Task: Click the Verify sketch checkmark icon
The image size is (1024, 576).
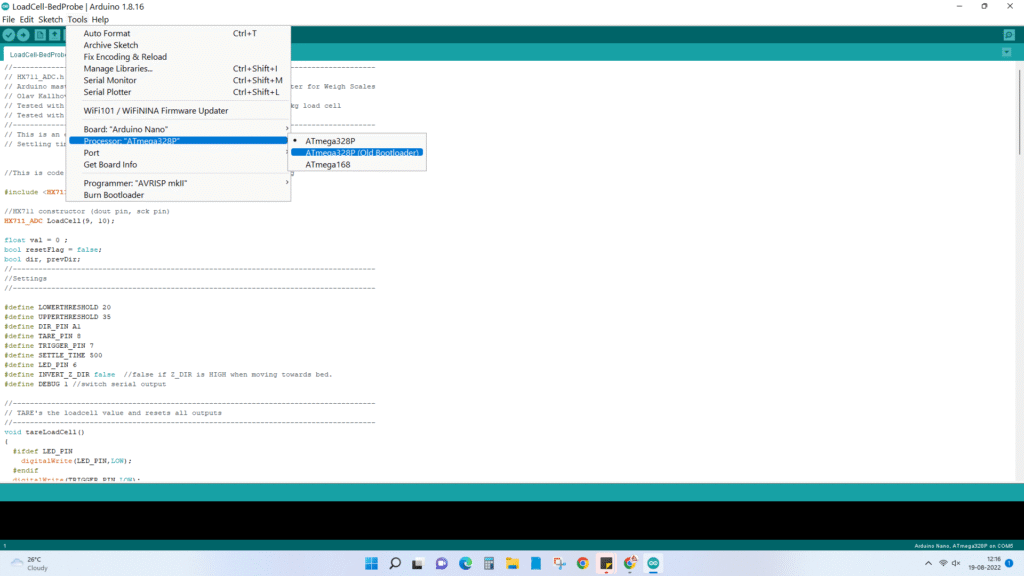Action: click(9, 35)
